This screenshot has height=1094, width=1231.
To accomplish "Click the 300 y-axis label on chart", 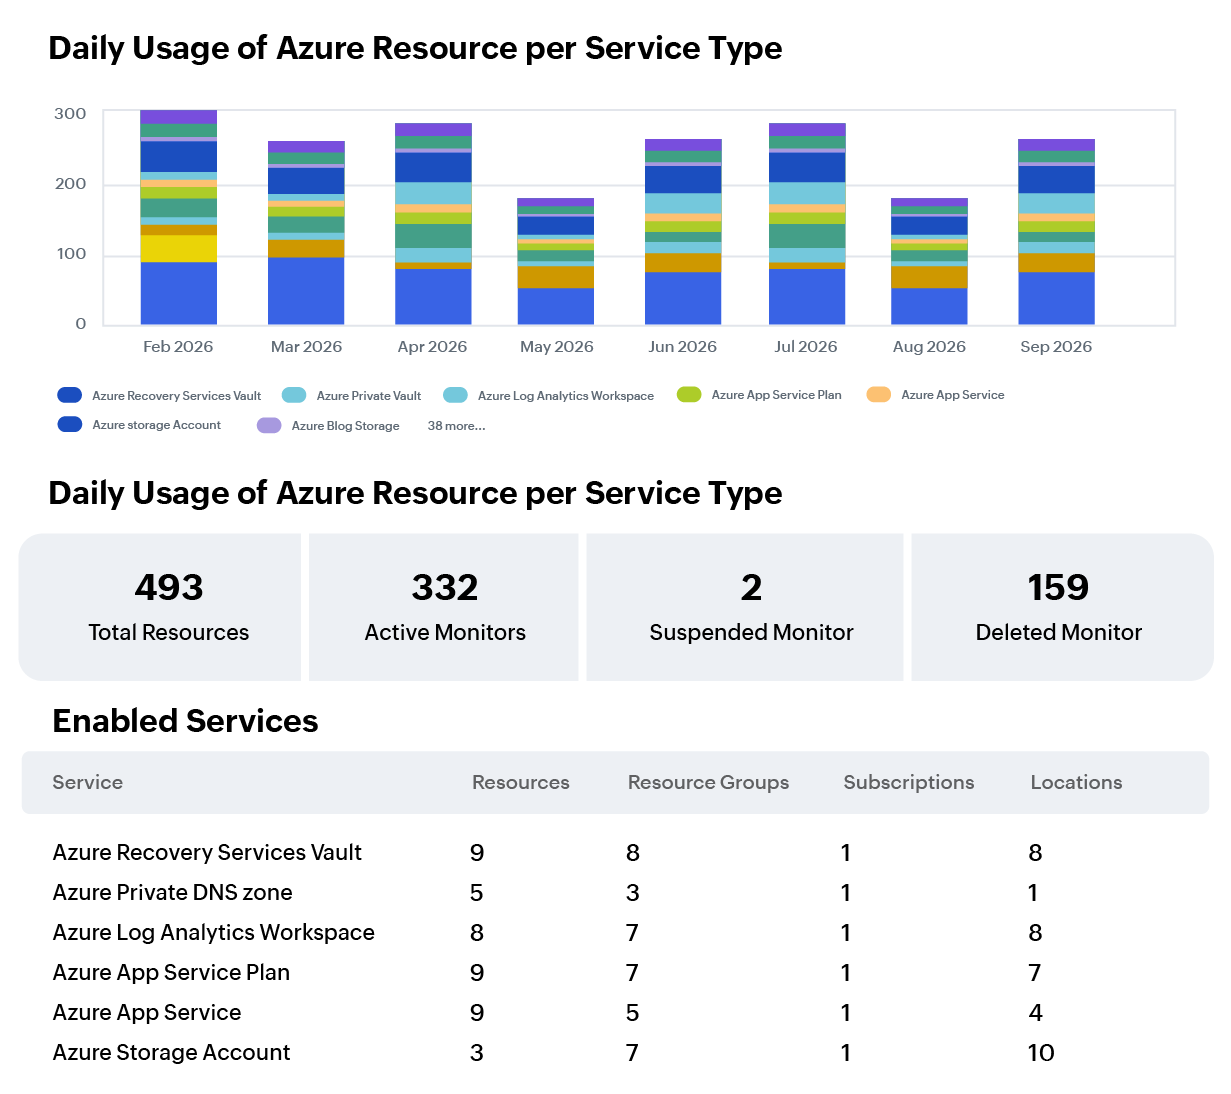I will [x=70, y=113].
